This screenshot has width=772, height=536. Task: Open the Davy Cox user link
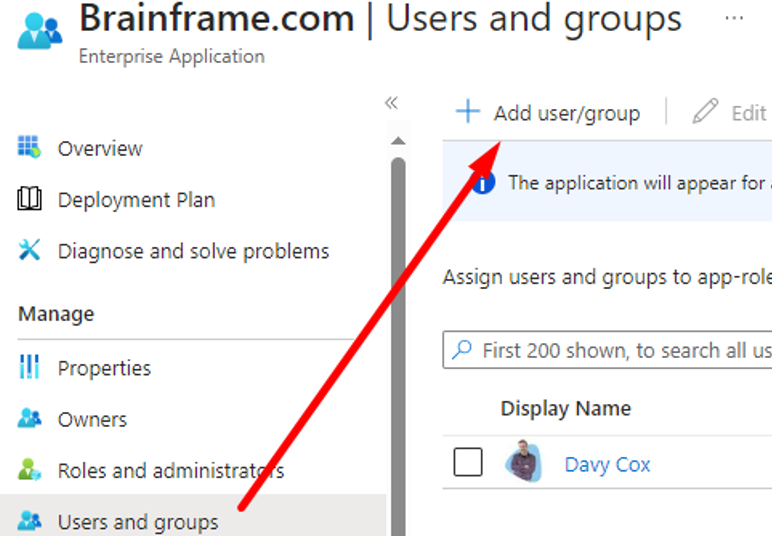click(x=607, y=464)
